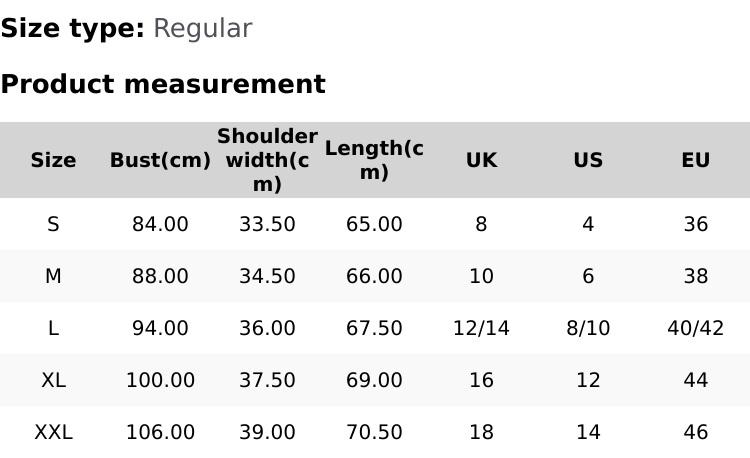The width and height of the screenshot is (750, 458).
Task: Click the Regular size type text
Action: click(x=202, y=28)
